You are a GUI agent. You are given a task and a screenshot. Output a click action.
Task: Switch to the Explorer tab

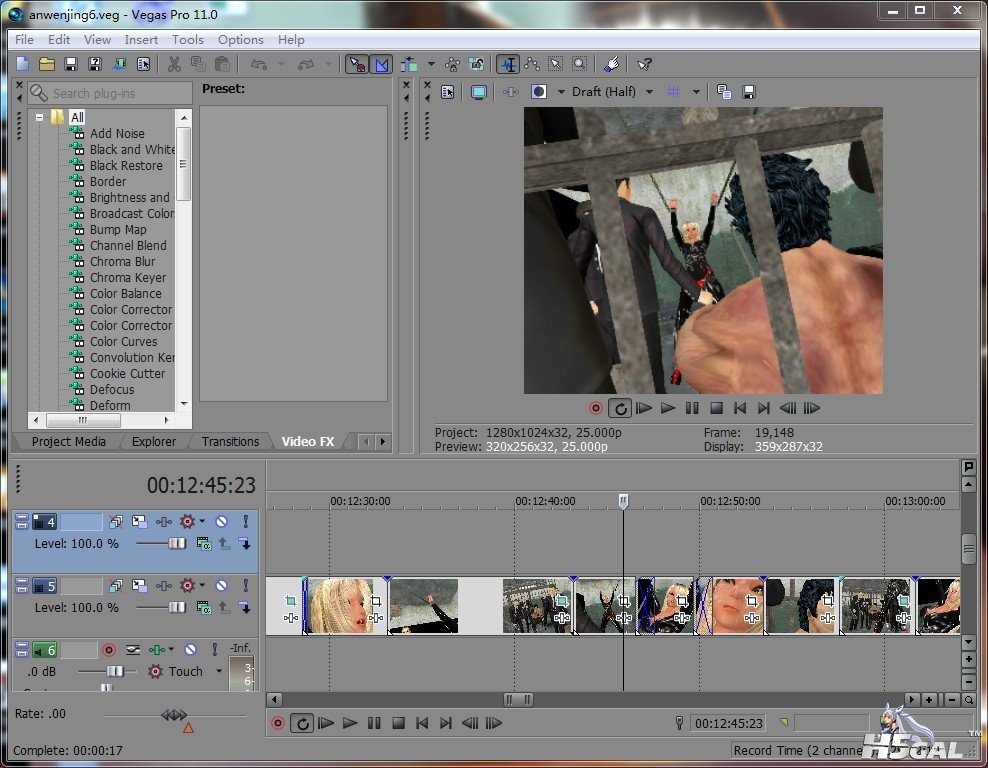154,441
